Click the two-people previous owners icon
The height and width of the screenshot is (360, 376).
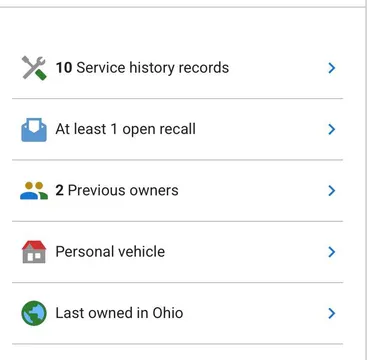(x=34, y=191)
